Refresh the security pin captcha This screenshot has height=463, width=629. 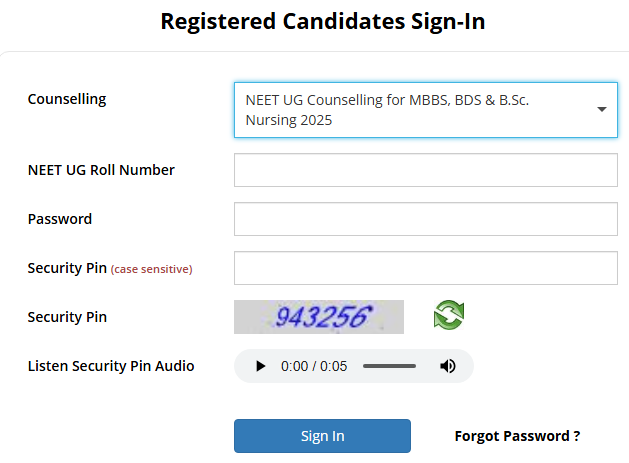click(449, 316)
